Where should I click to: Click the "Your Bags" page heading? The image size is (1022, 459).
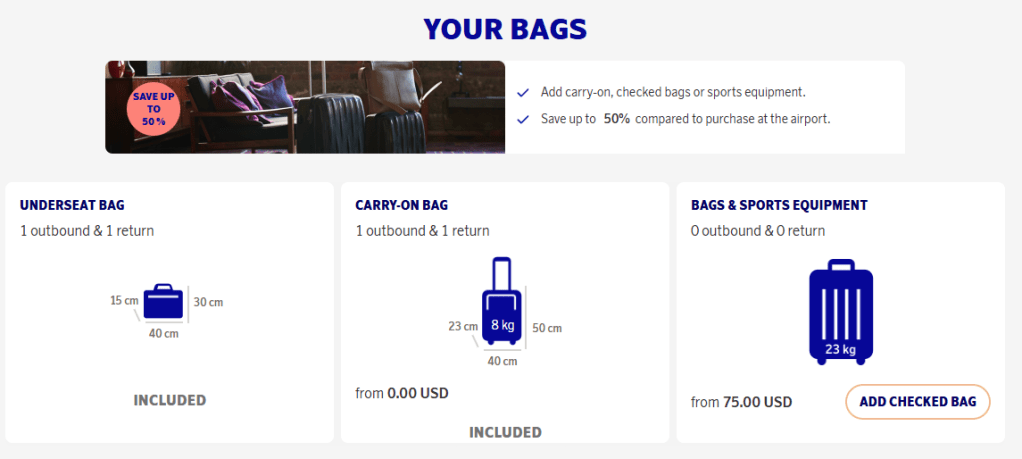click(505, 29)
